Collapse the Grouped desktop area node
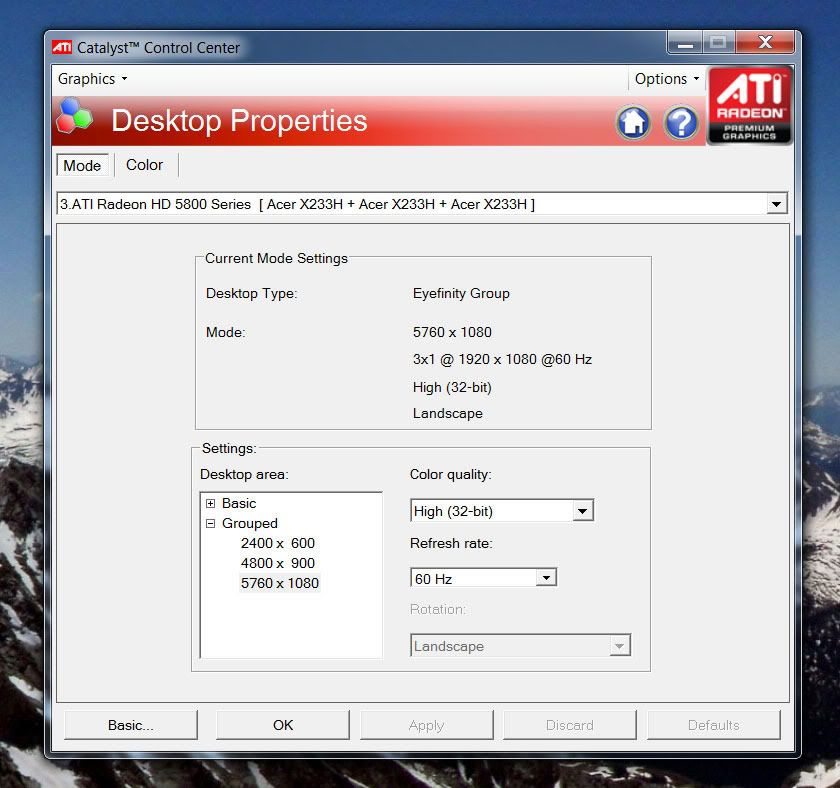The image size is (840, 788). (x=211, y=523)
